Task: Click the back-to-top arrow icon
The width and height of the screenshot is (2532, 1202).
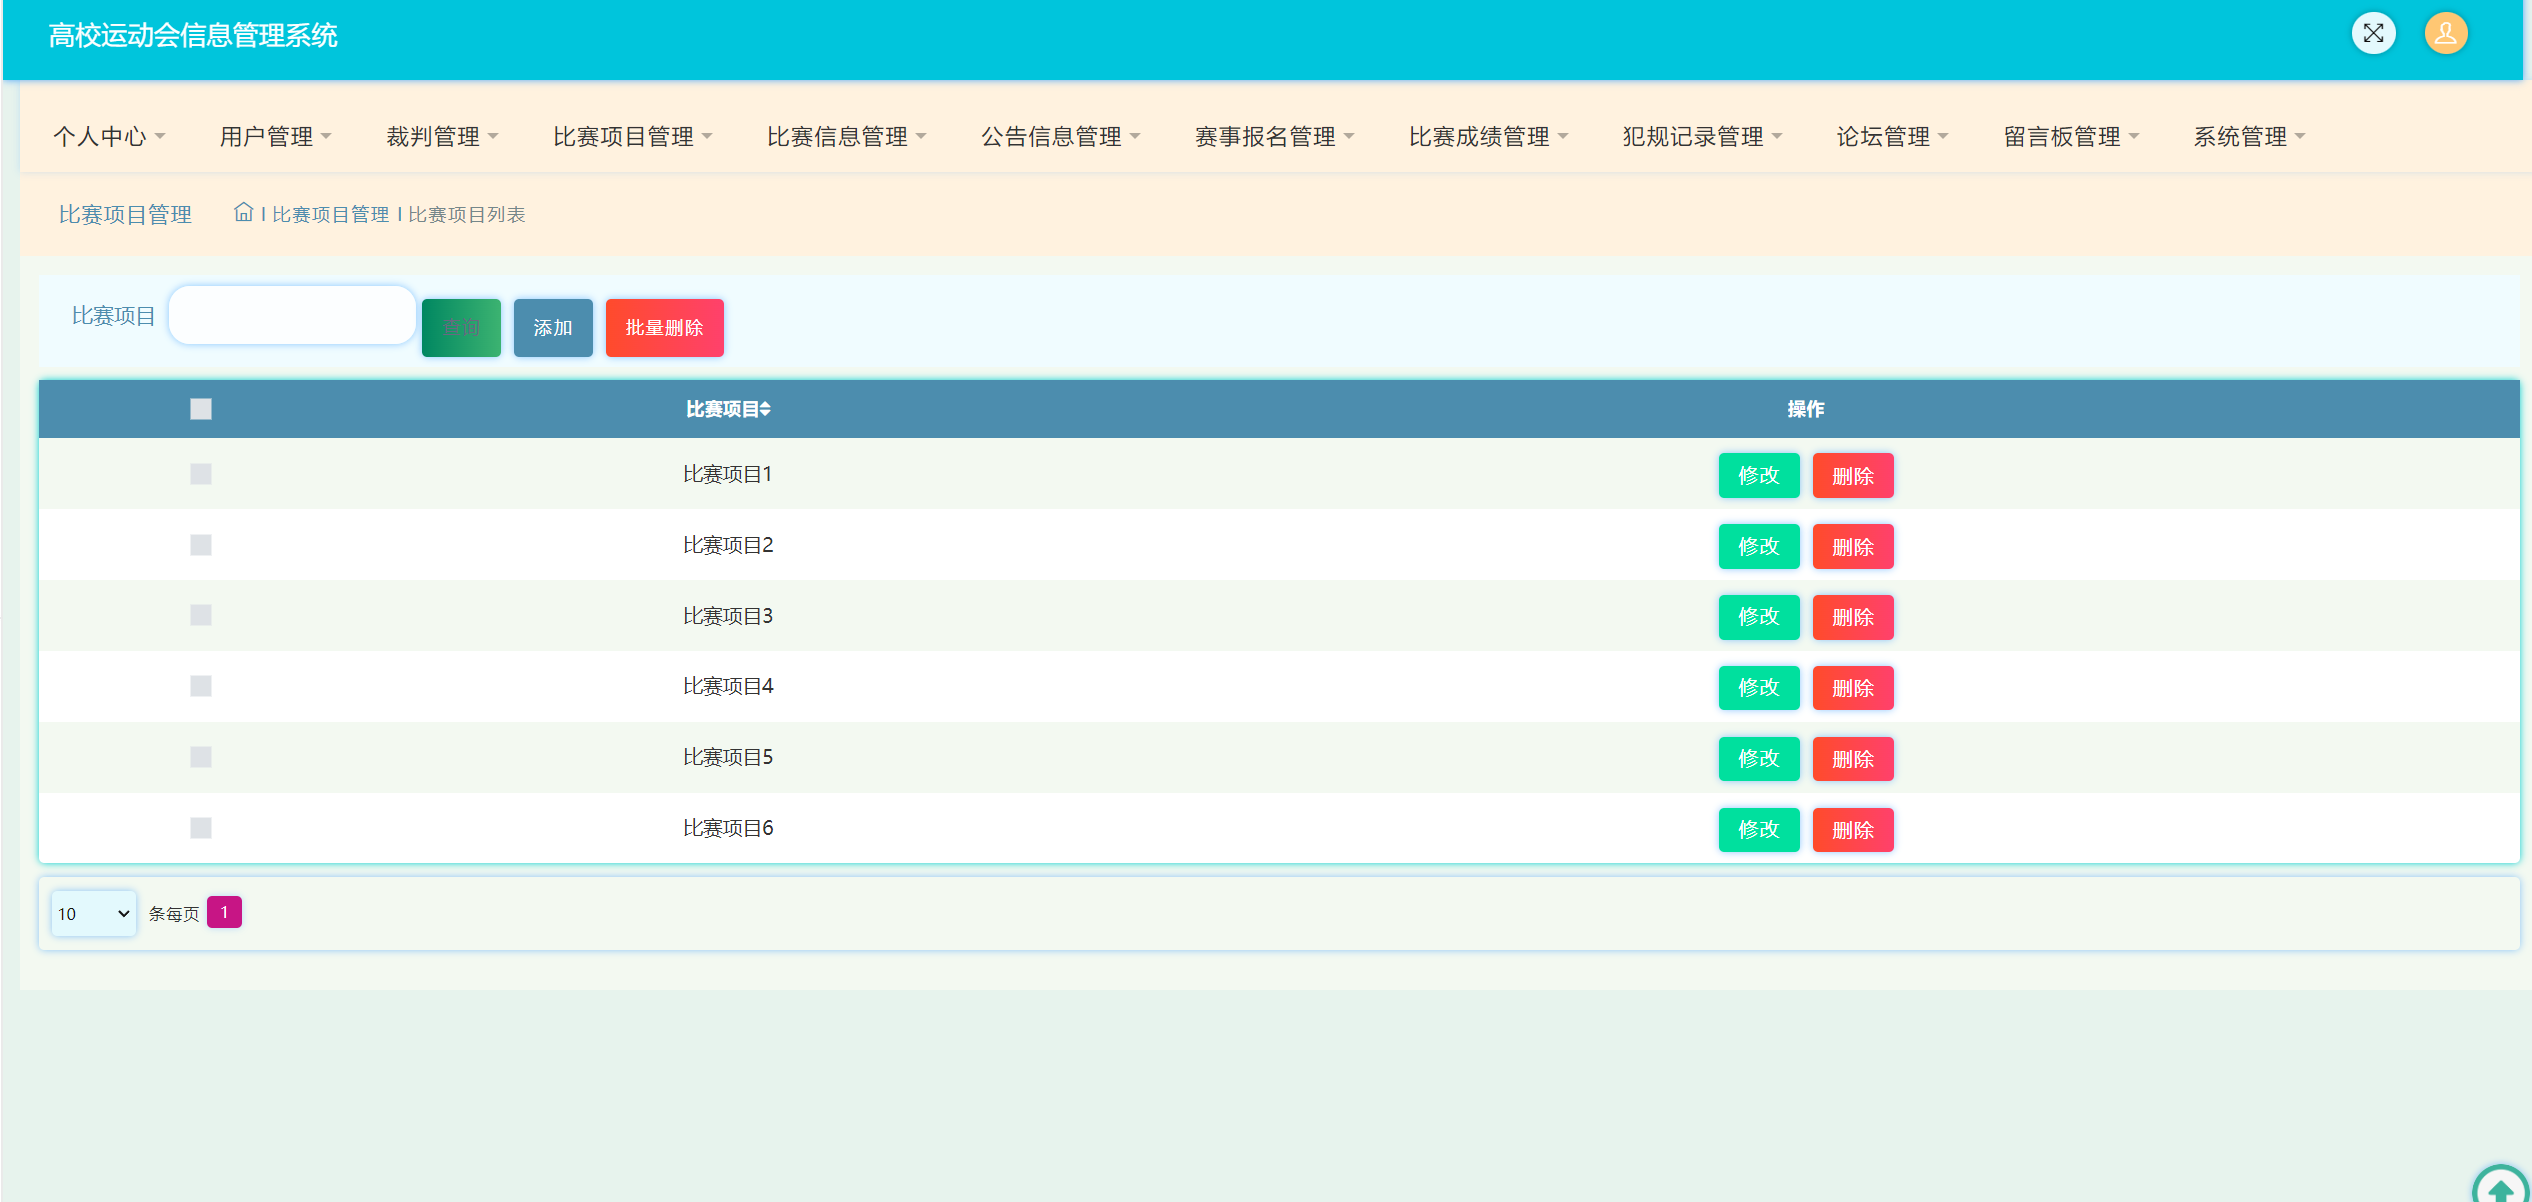Action: [2500, 1189]
